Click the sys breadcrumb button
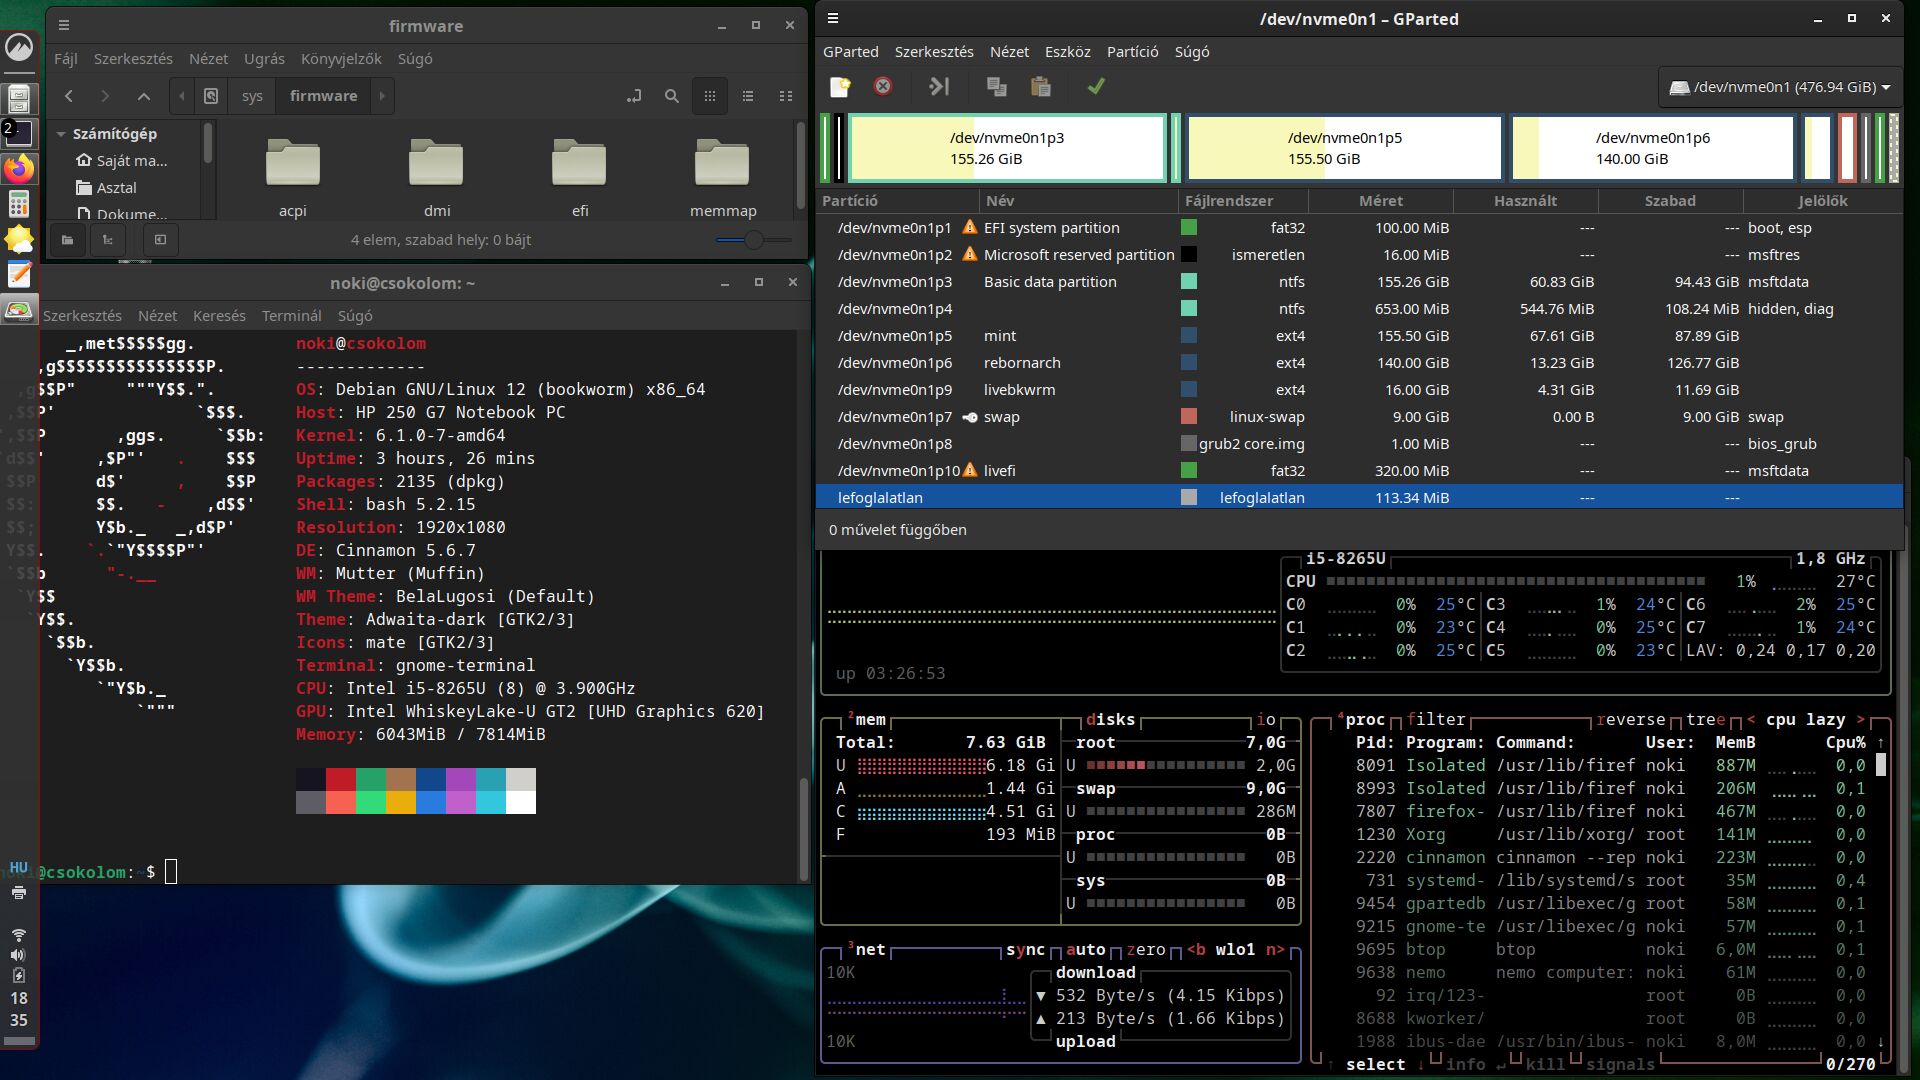The height and width of the screenshot is (1080, 1920). point(252,96)
